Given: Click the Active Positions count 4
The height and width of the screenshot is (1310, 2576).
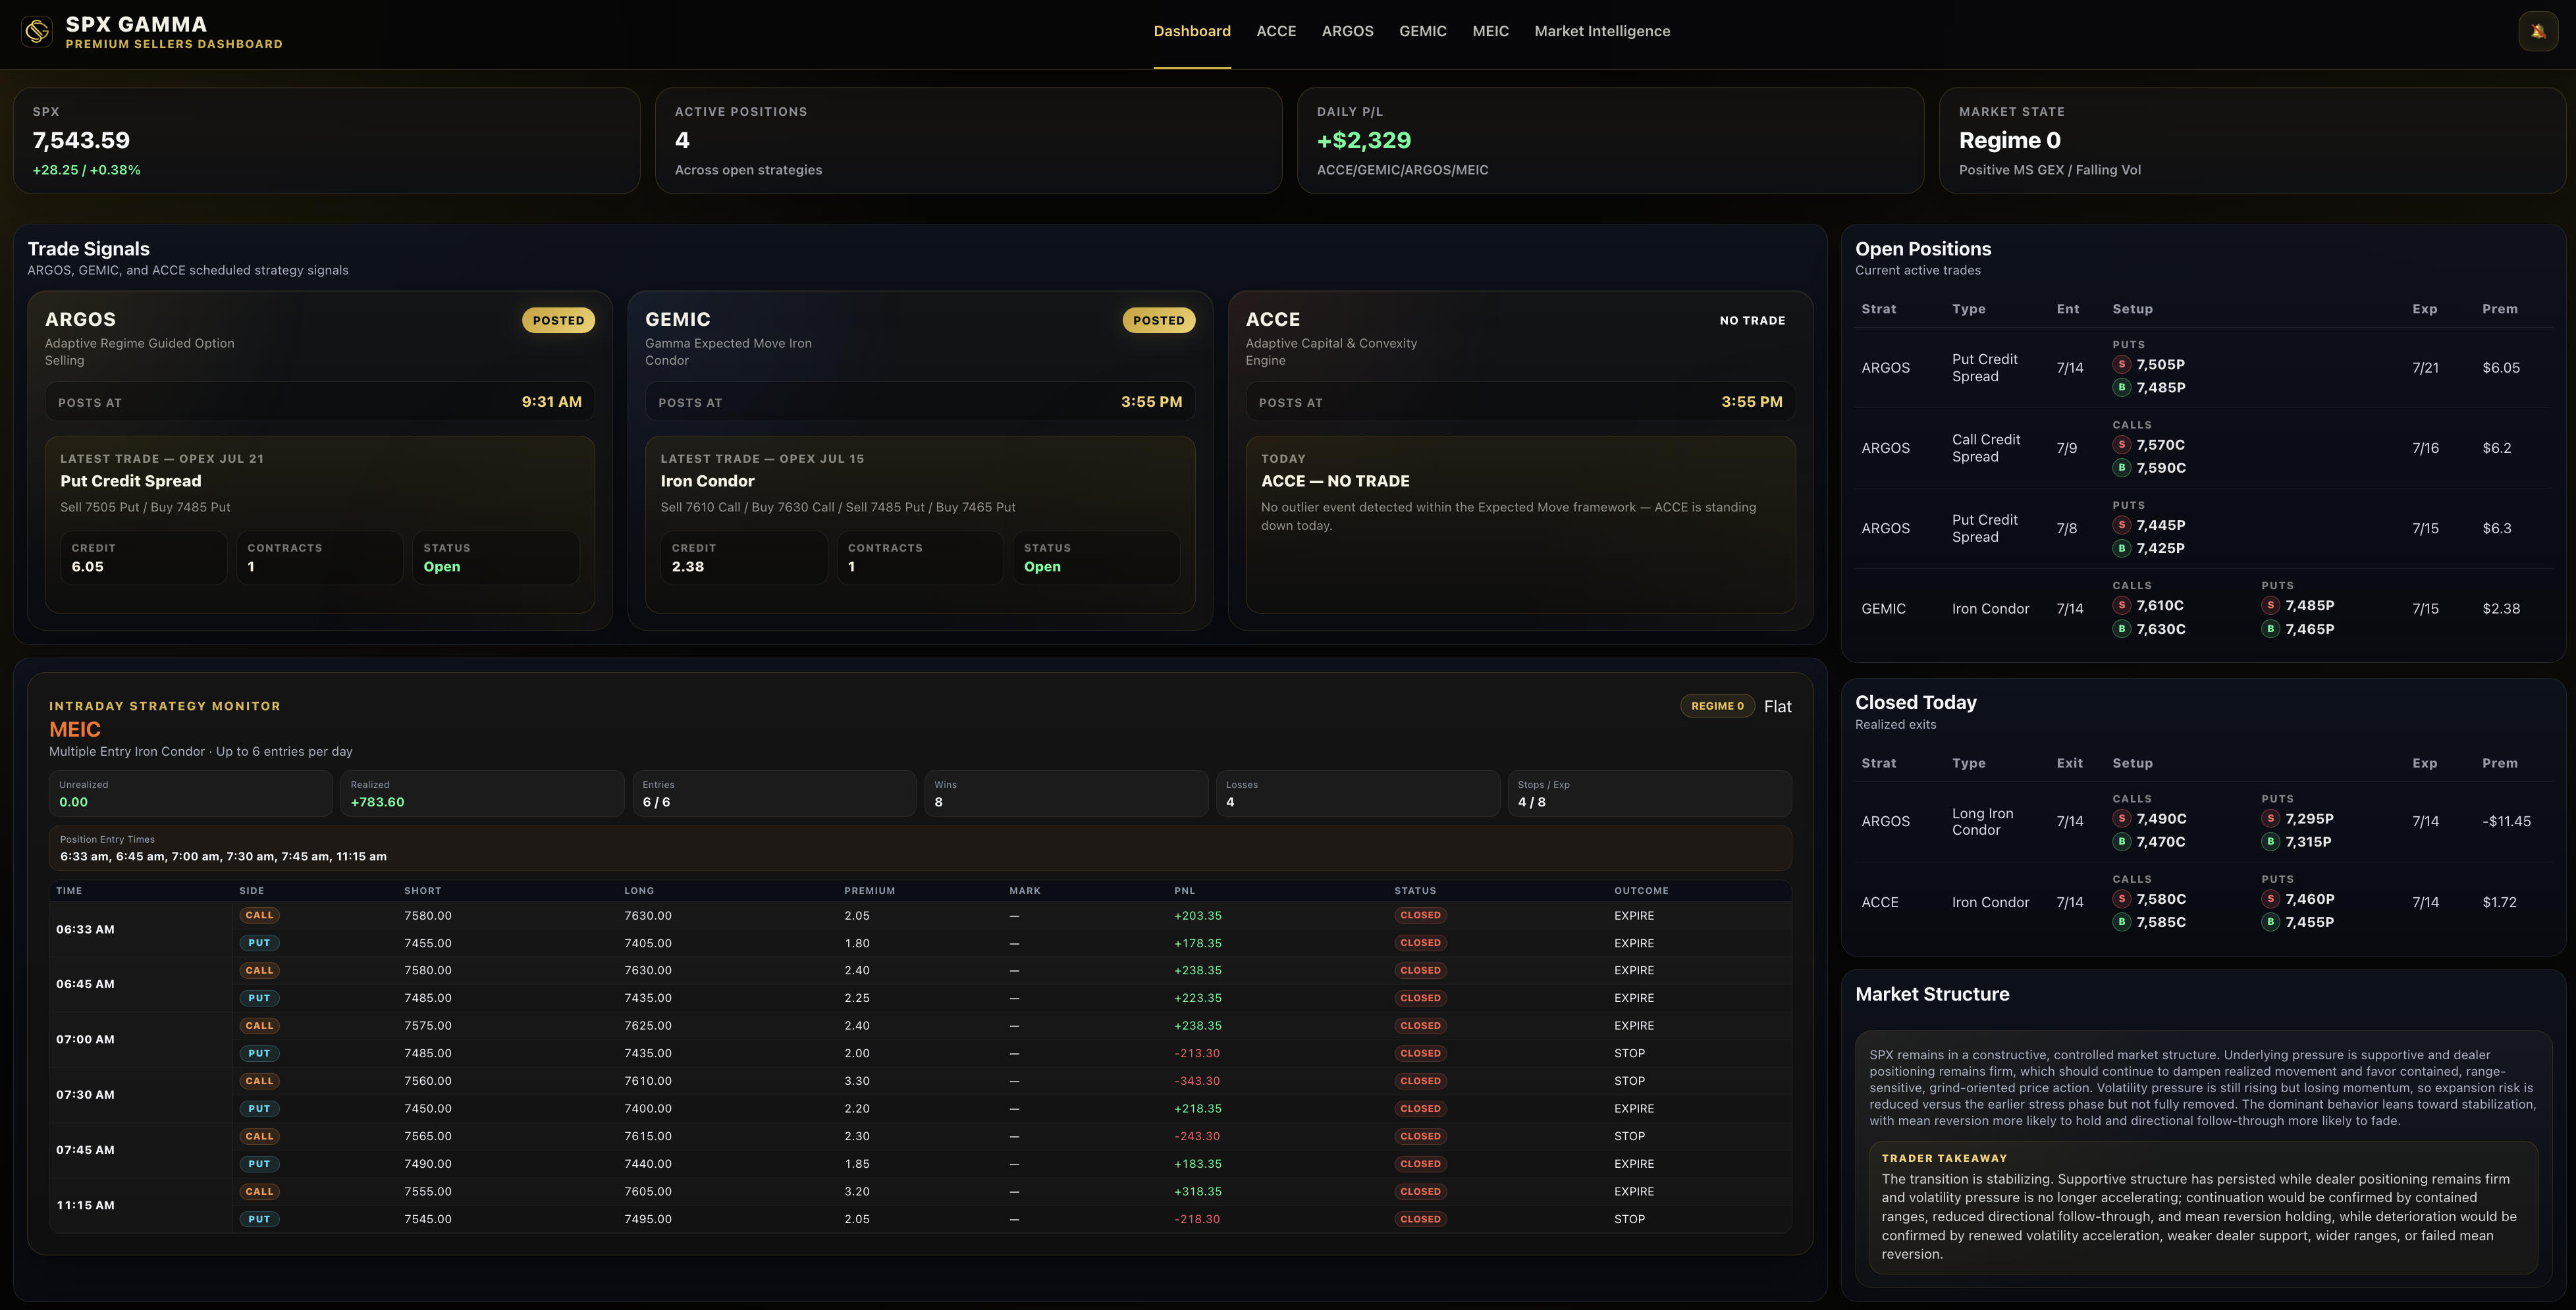Looking at the screenshot, I should 682,141.
